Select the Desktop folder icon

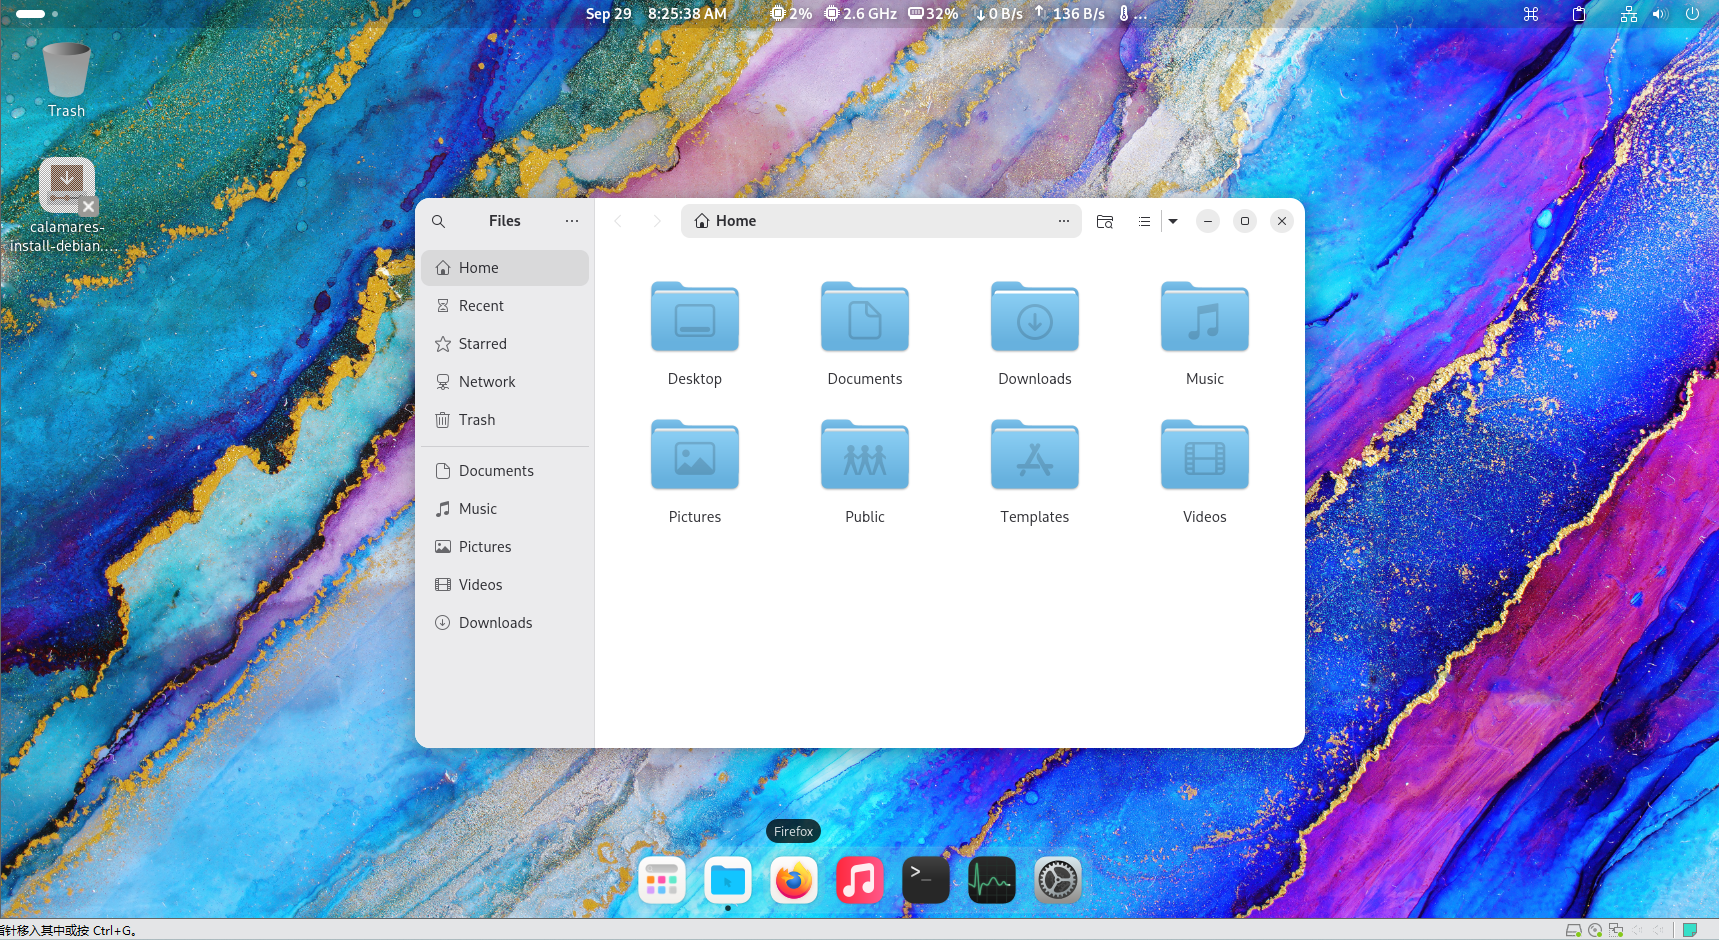695,317
